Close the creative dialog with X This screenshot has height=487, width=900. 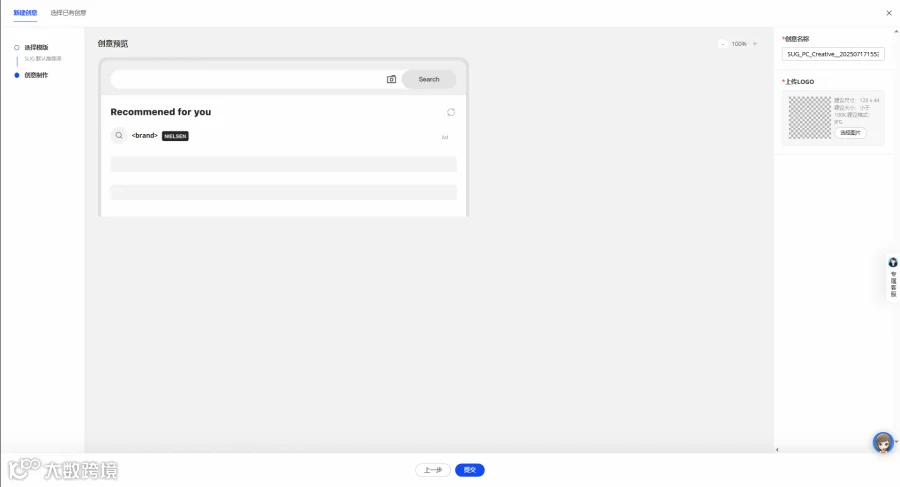(x=889, y=13)
